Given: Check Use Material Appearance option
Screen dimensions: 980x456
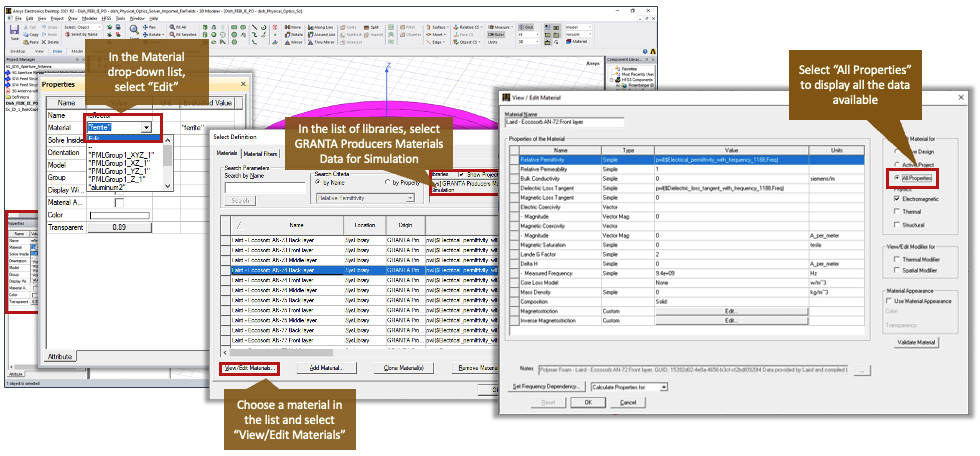Looking at the screenshot, I should coord(891,301).
